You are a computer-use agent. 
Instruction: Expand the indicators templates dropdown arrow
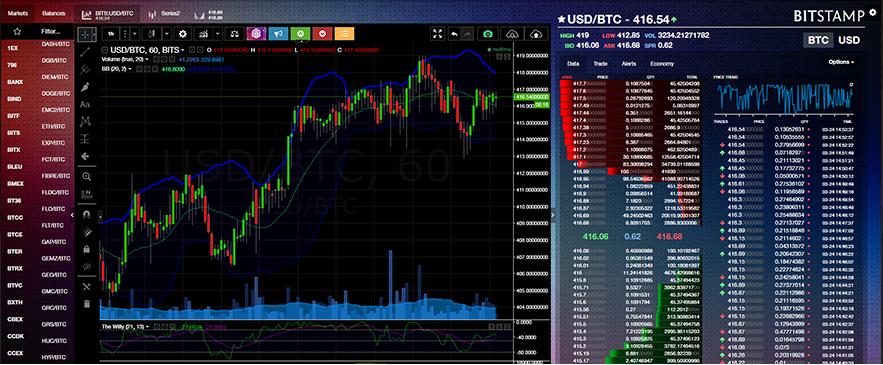pyautogui.click(x=217, y=34)
